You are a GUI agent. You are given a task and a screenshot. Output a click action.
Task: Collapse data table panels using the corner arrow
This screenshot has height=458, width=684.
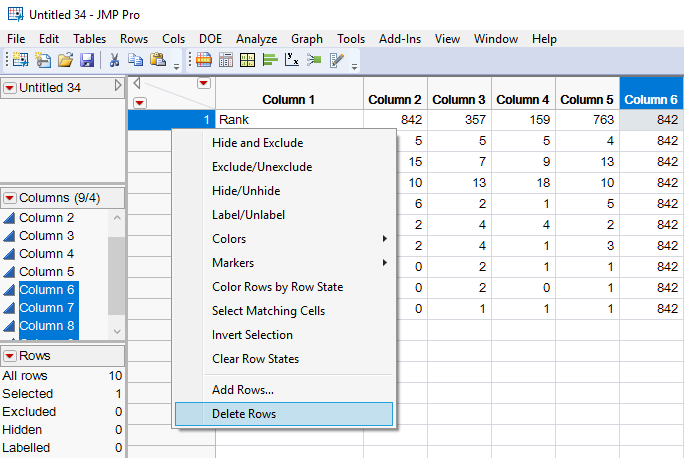[x=137, y=83]
